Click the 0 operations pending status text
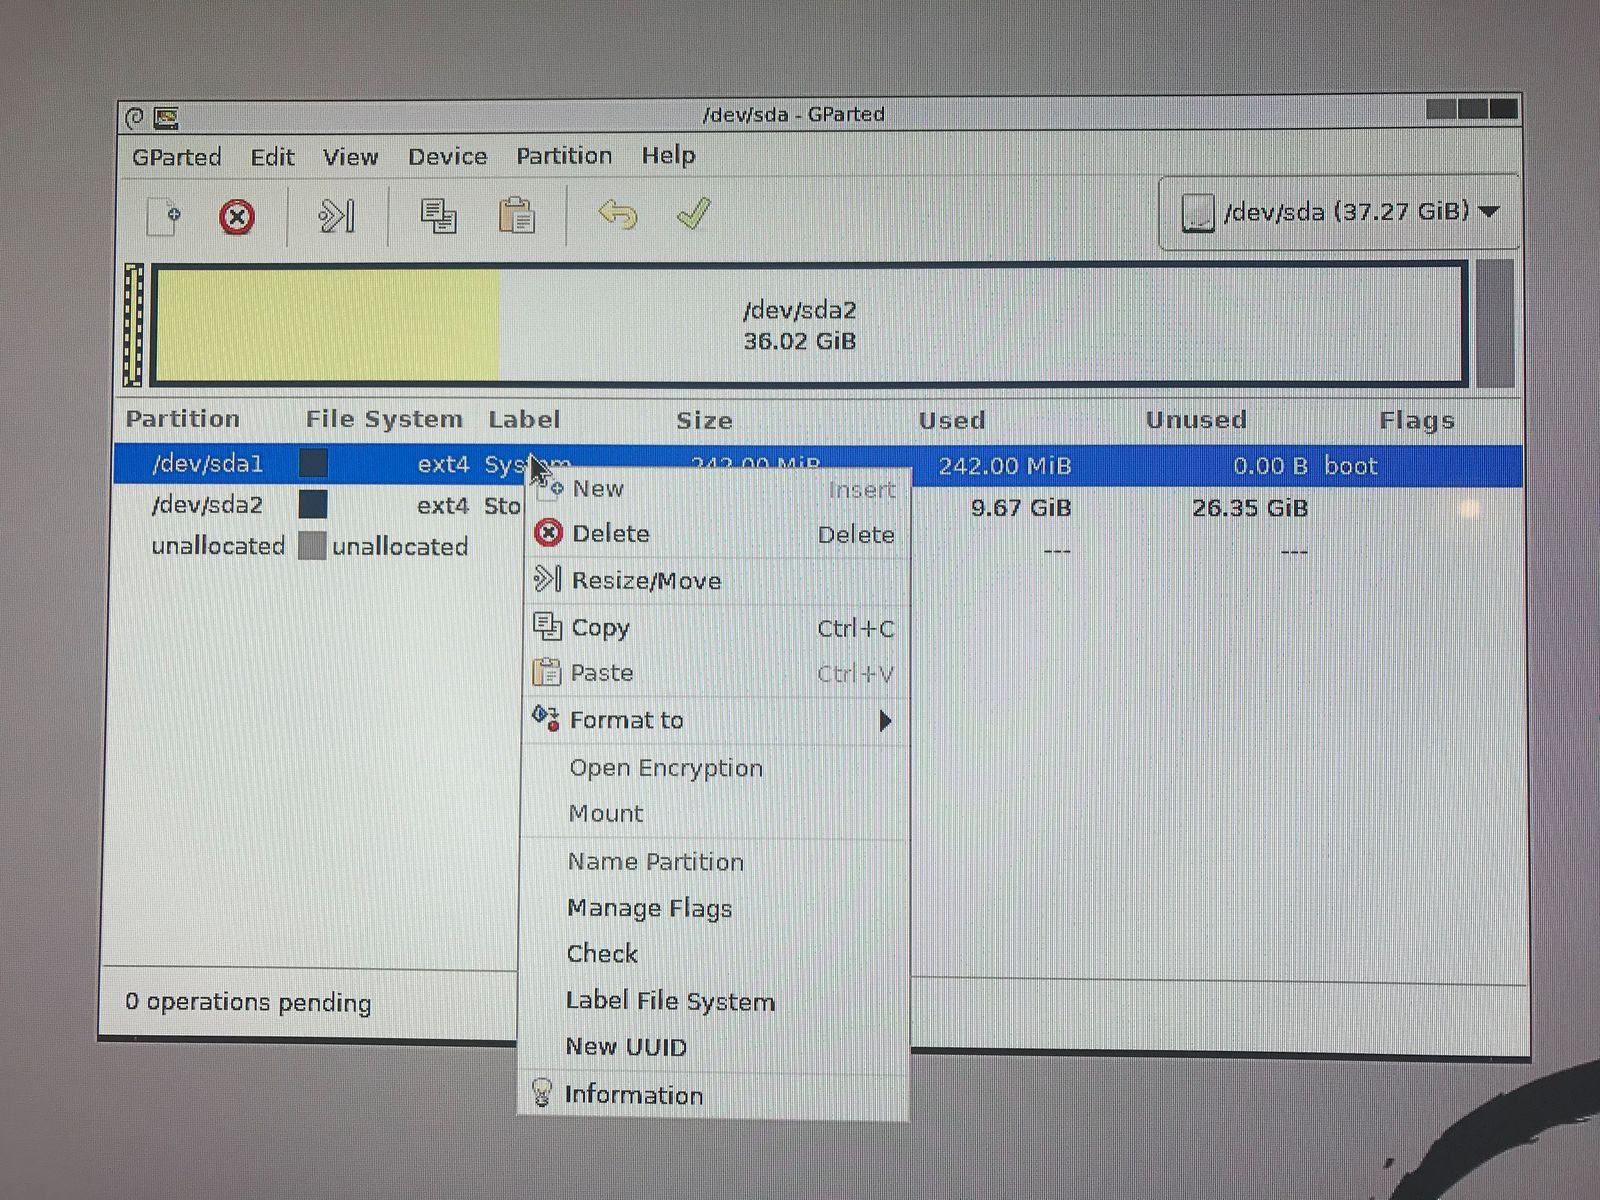Viewport: 1600px width, 1200px height. point(248,1002)
